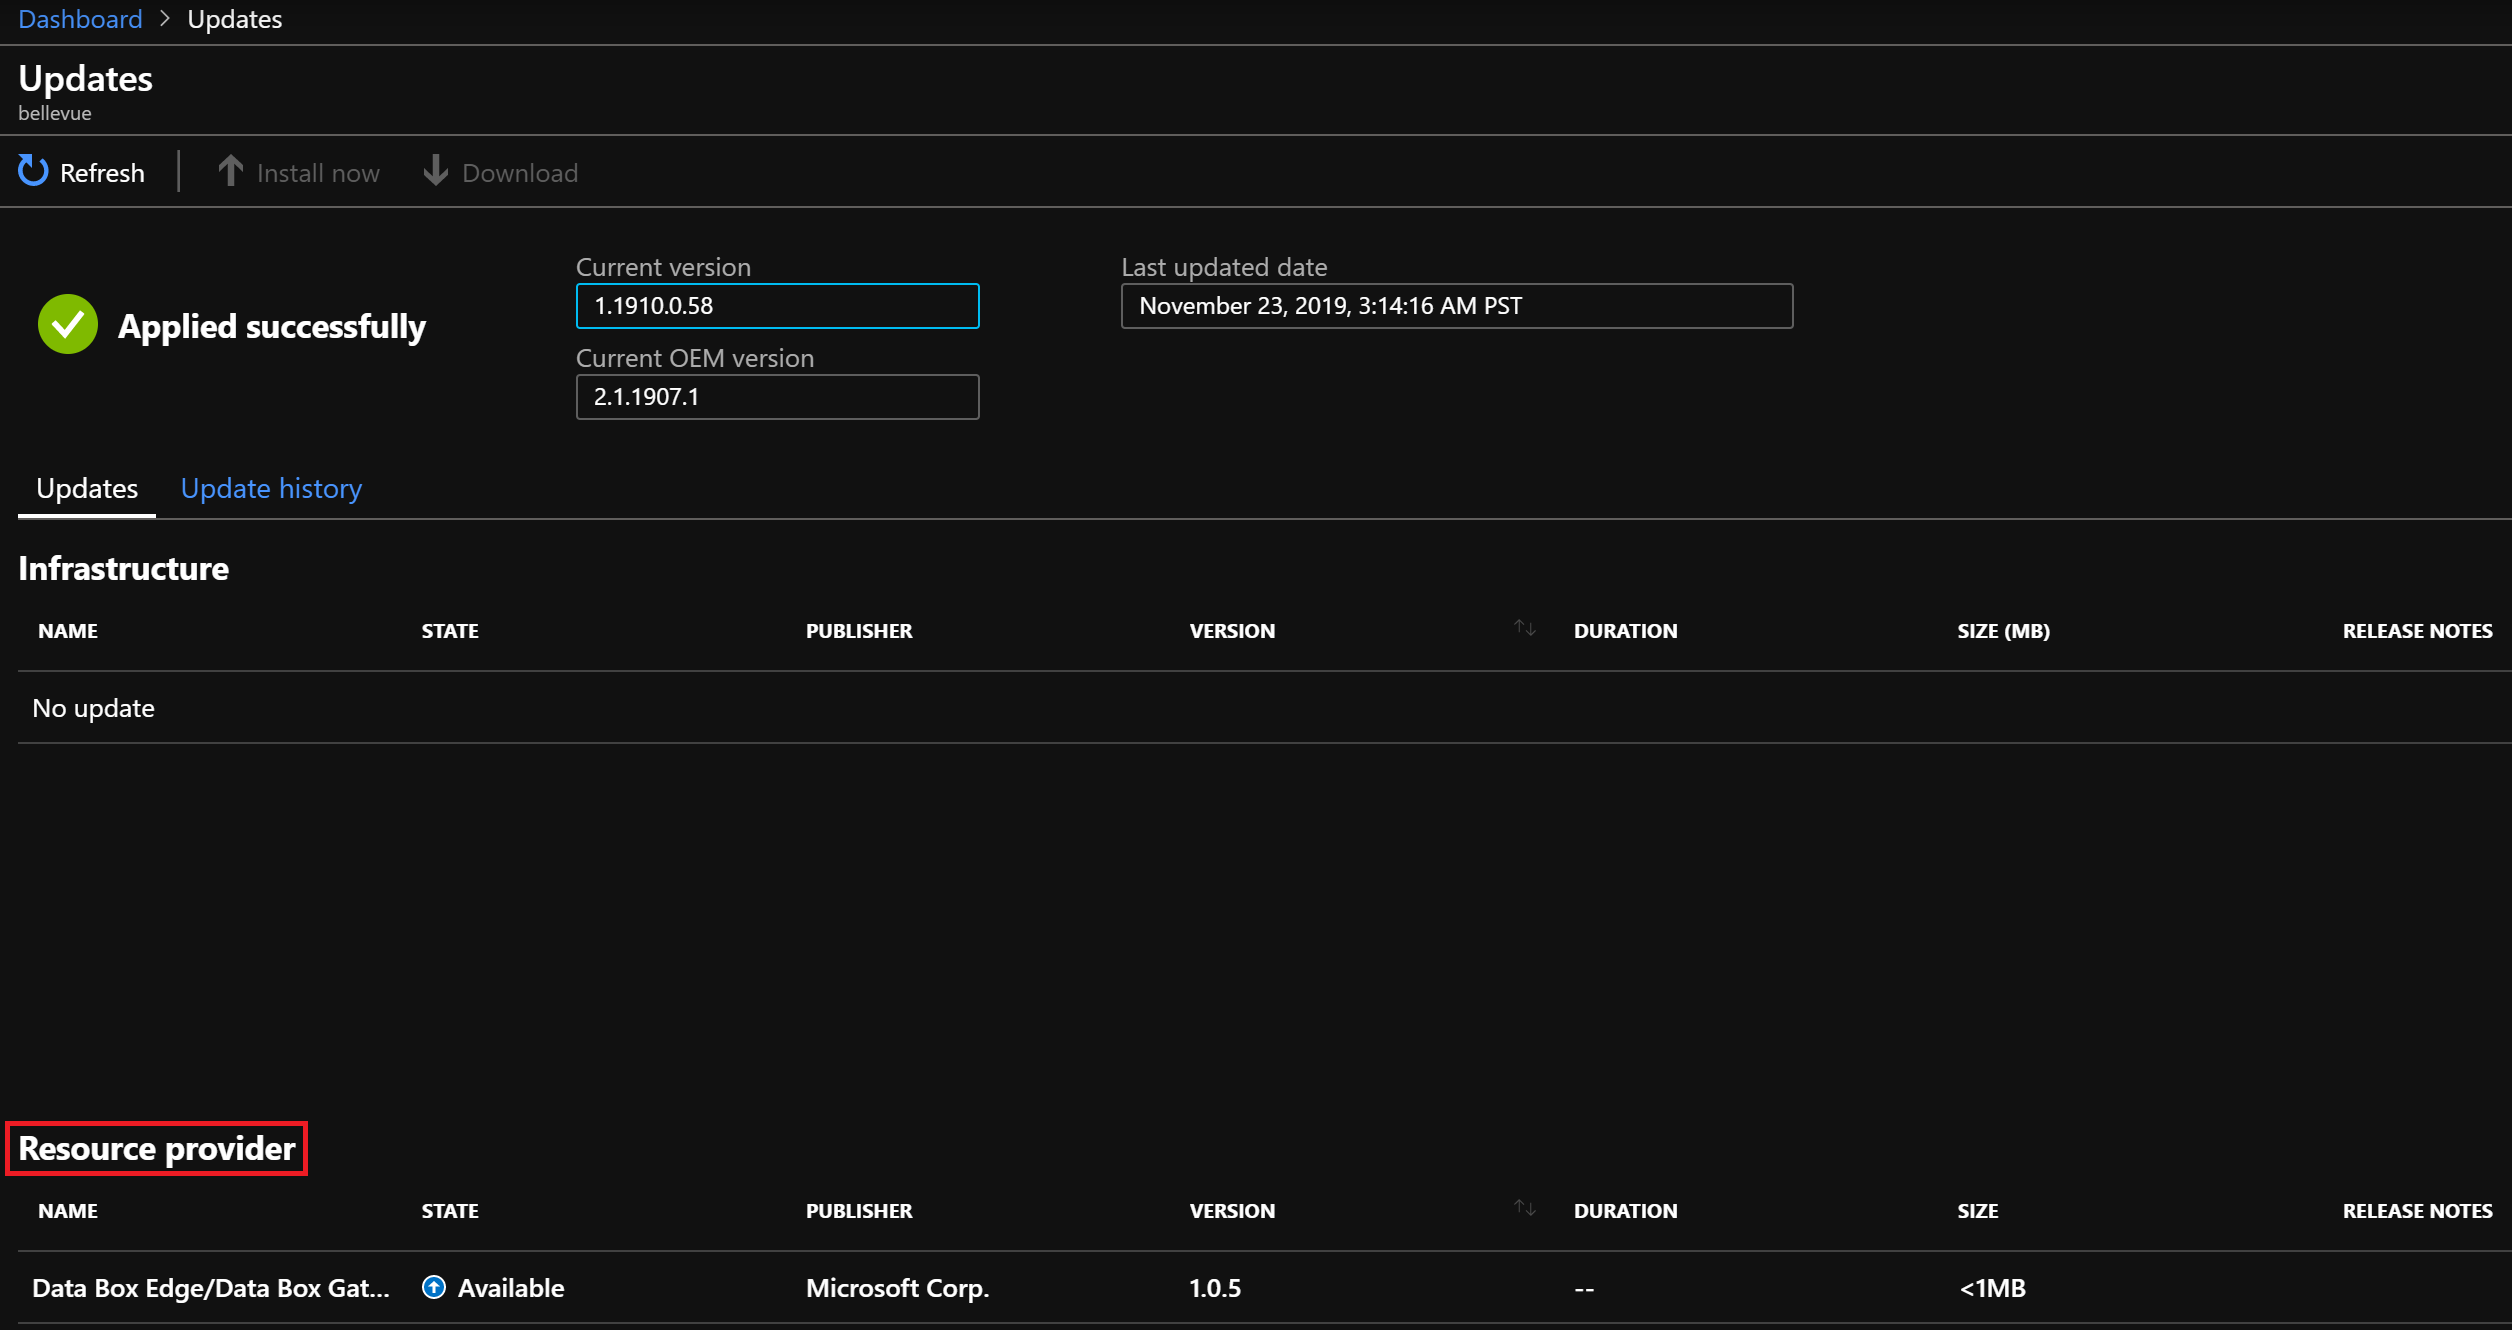Click the Infrastructure PUBLISHER column header
The height and width of the screenshot is (1330, 2512).
click(x=858, y=631)
